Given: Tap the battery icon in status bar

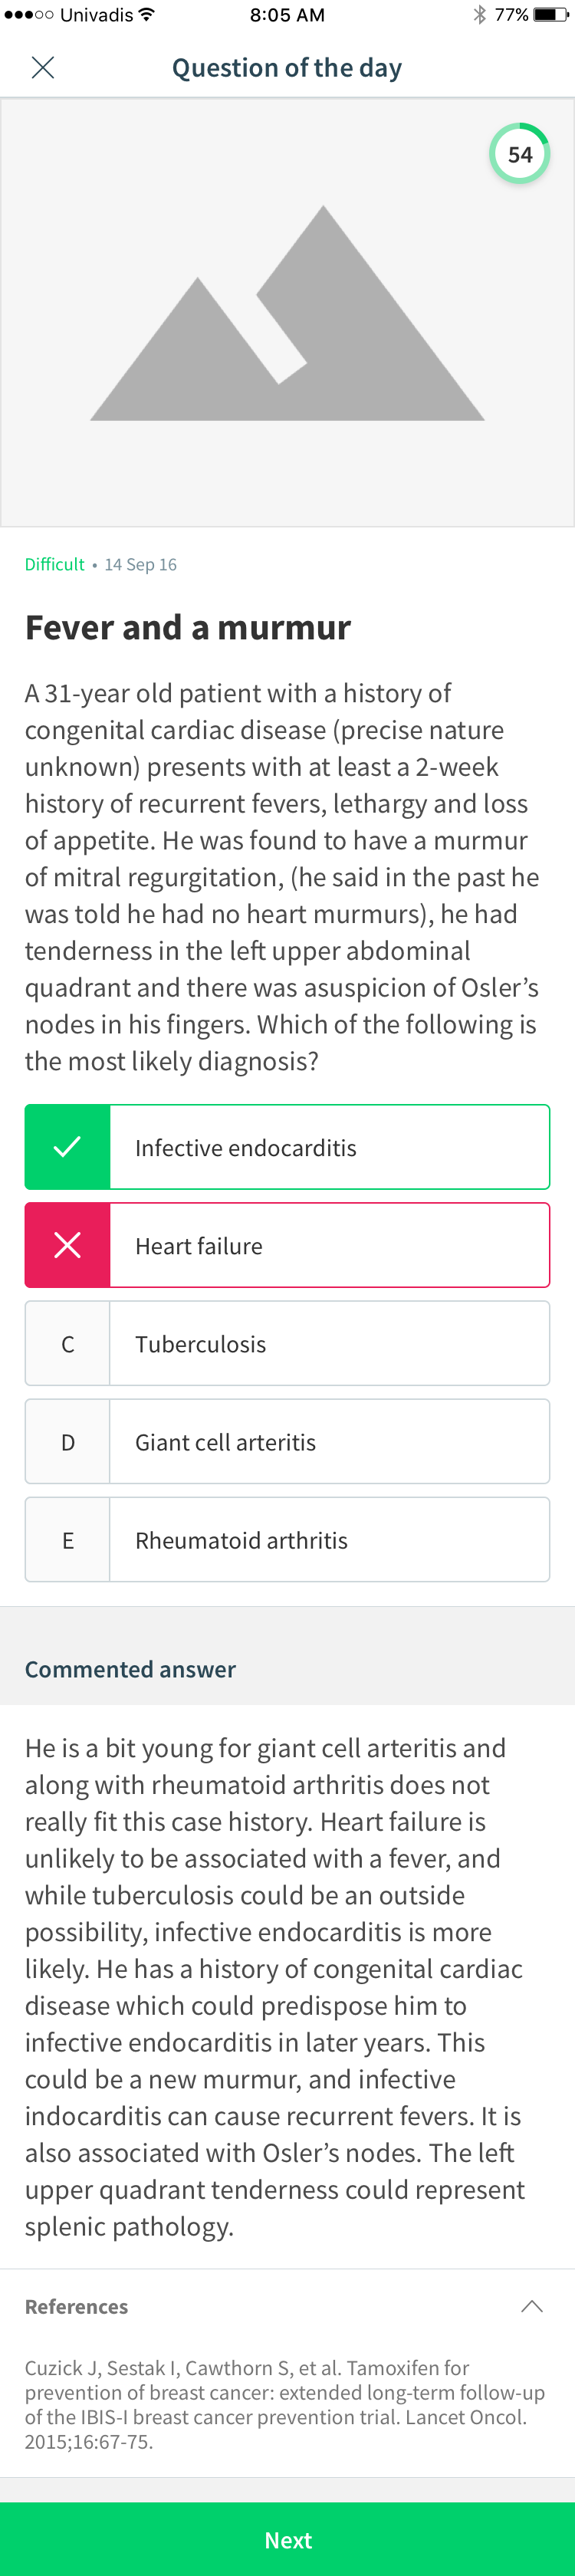Looking at the screenshot, I should click(550, 15).
